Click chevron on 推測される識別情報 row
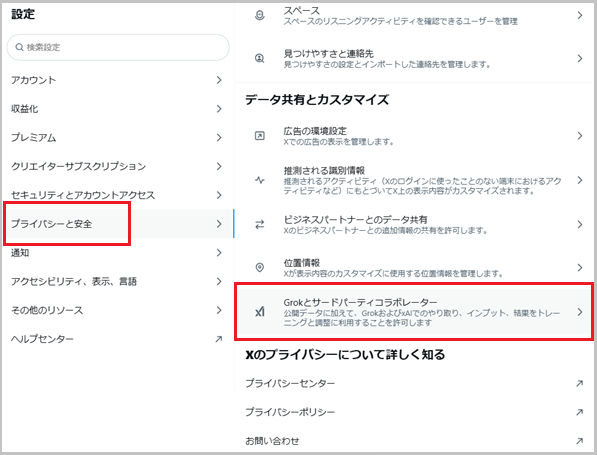Screen dimensions: 597x455 (x=580, y=180)
